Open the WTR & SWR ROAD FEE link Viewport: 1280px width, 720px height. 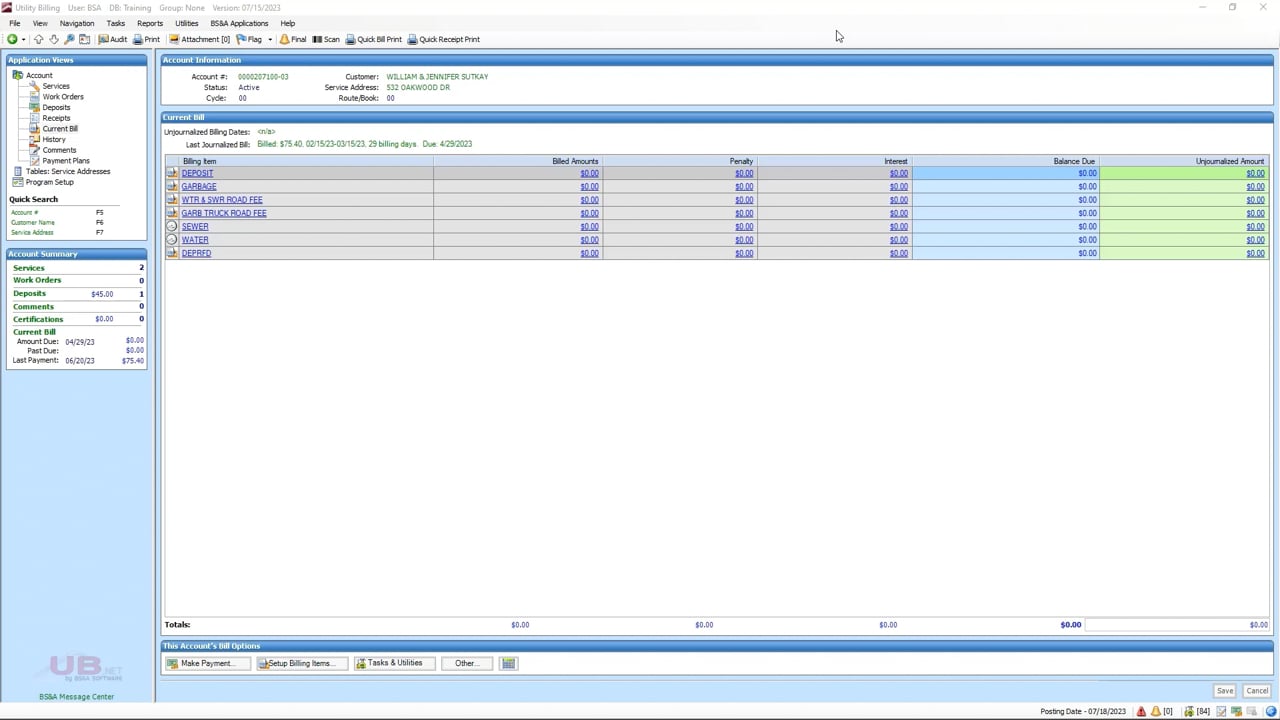coord(222,200)
